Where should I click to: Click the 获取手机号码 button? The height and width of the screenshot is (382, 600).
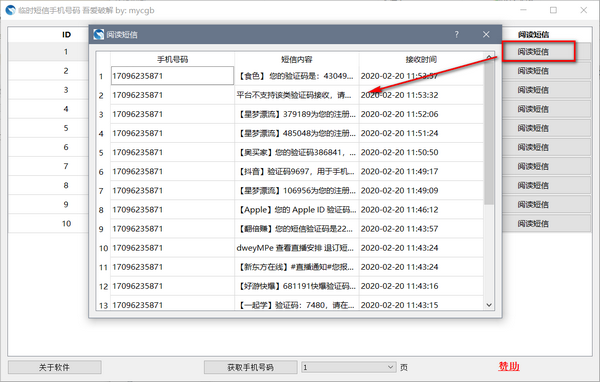click(250, 367)
